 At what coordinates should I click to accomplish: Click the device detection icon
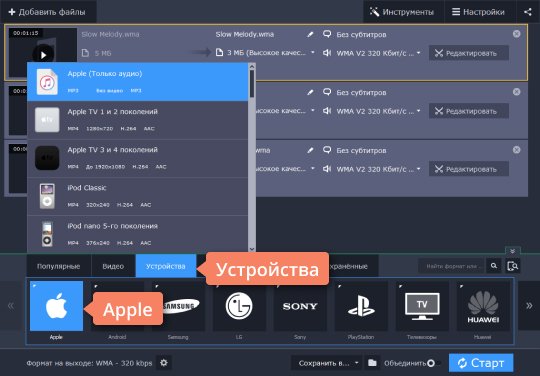coord(512,266)
